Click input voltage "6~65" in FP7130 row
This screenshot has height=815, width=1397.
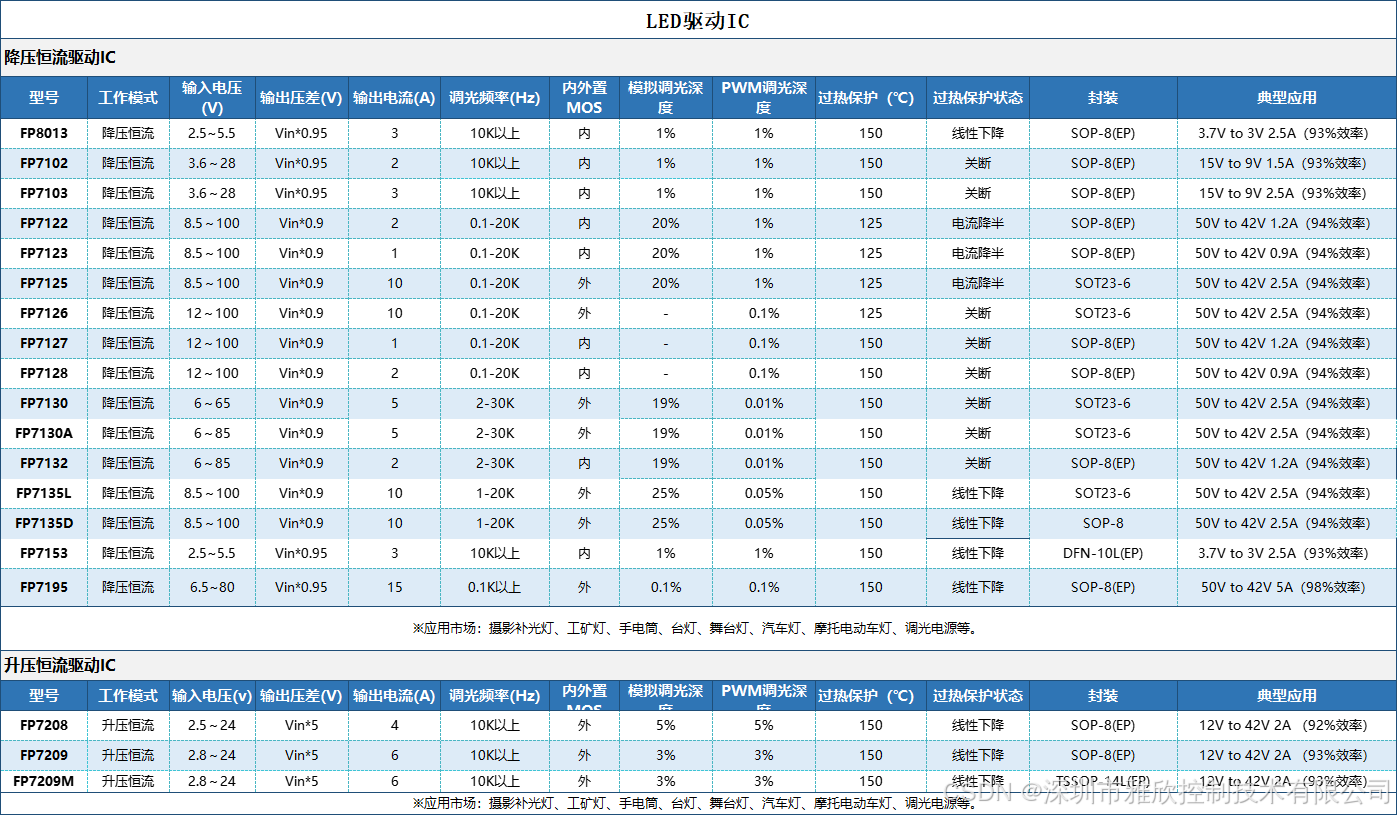point(212,403)
